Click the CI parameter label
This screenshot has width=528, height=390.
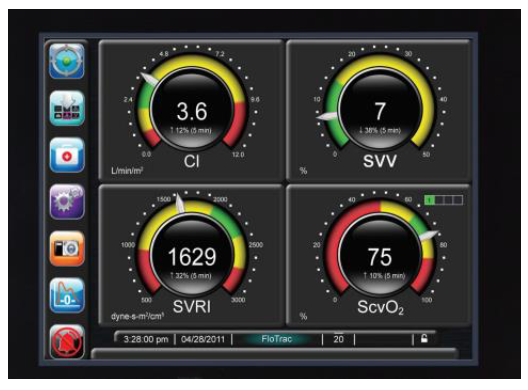pos(192,161)
